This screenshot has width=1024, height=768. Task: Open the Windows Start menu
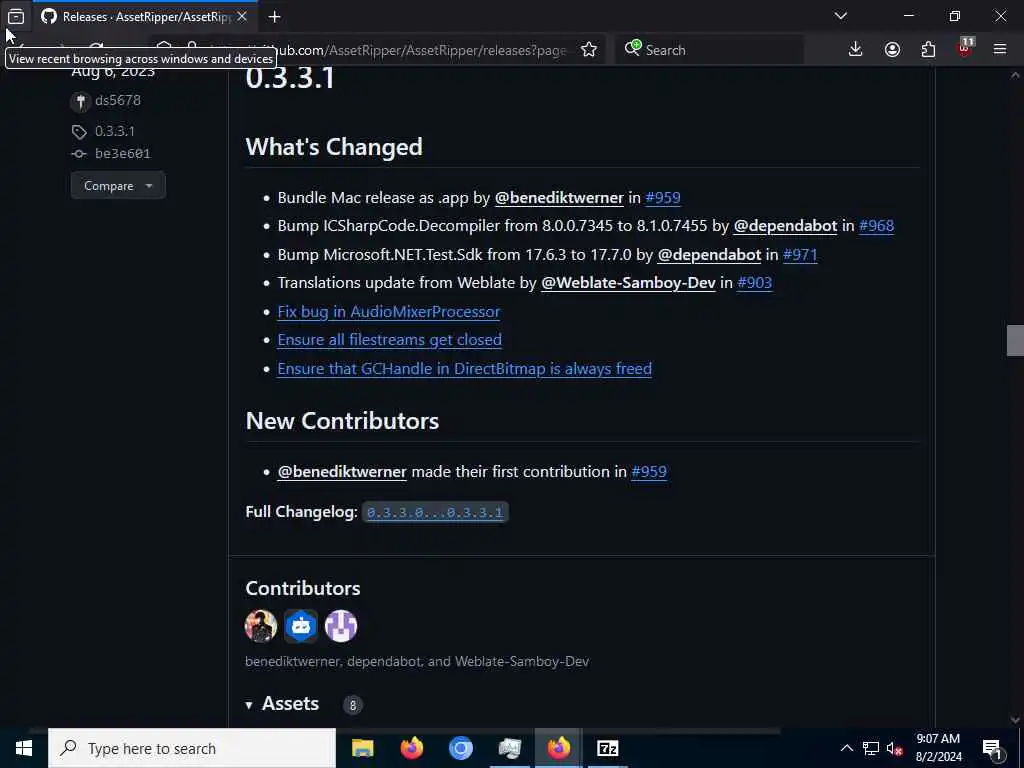click(24, 748)
